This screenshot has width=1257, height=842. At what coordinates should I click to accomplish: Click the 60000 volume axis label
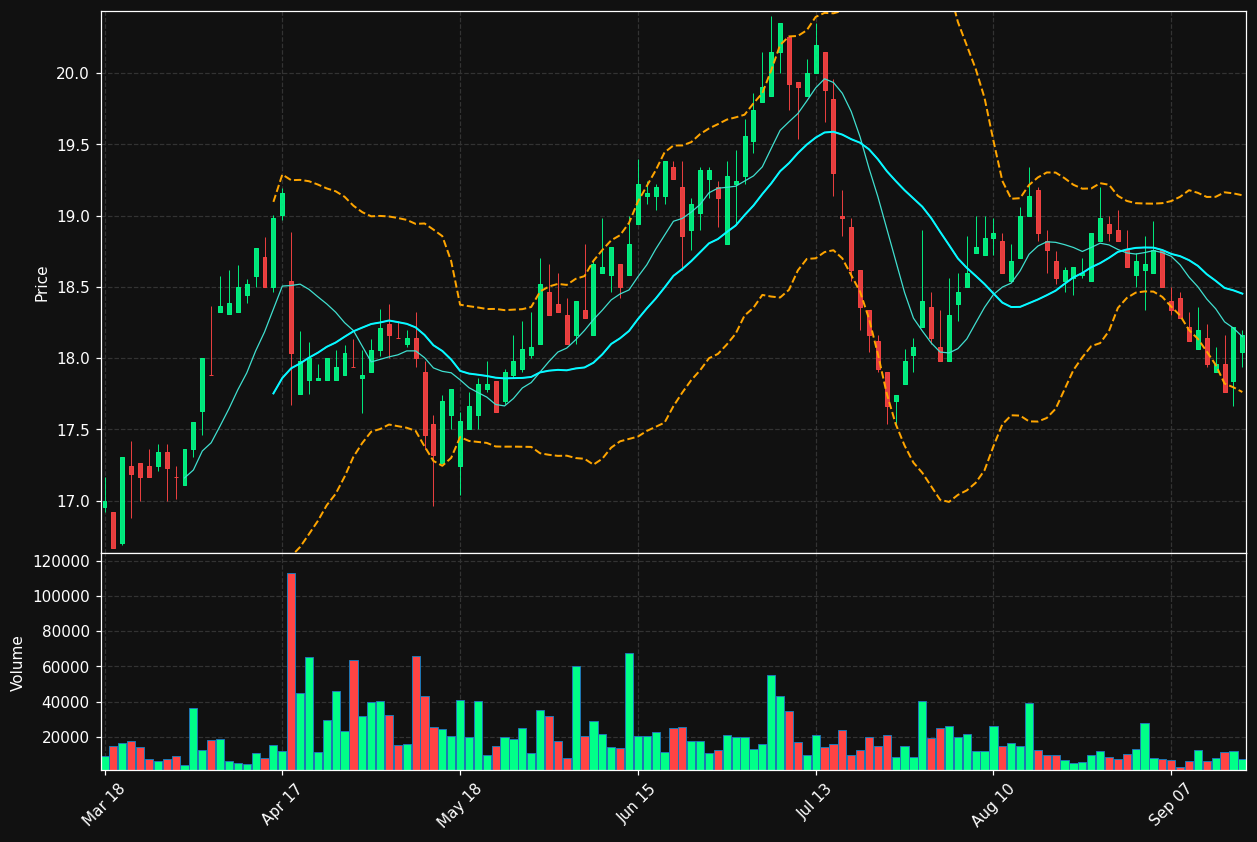[65, 667]
